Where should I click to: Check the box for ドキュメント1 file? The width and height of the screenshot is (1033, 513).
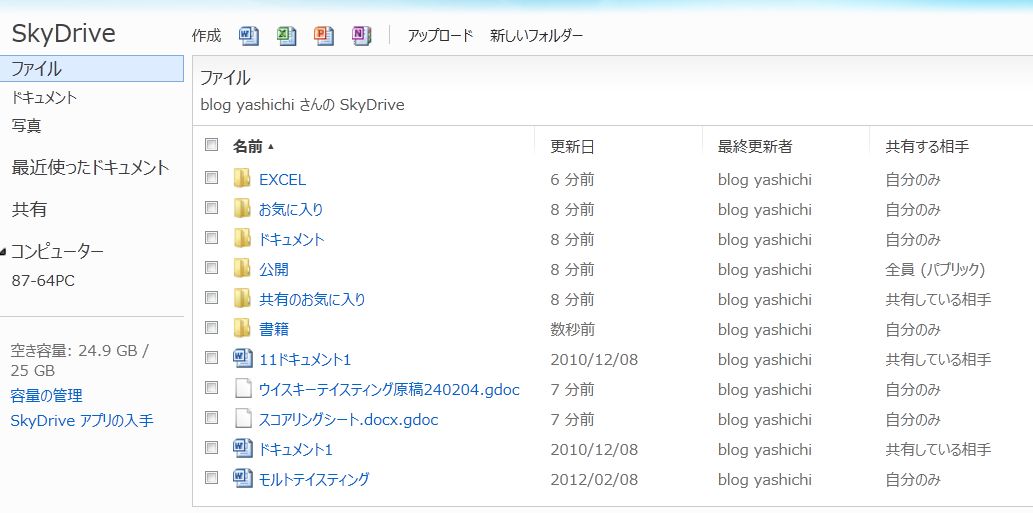pyautogui.click(x=211, y=448)
